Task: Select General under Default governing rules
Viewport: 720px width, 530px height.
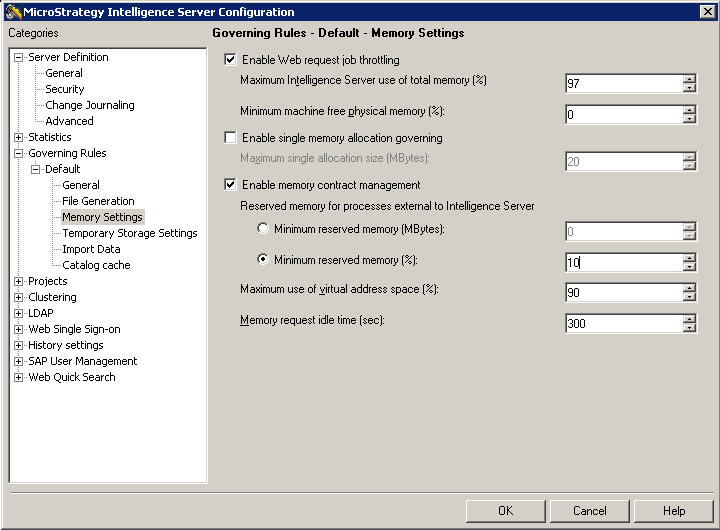Action: 81,185
